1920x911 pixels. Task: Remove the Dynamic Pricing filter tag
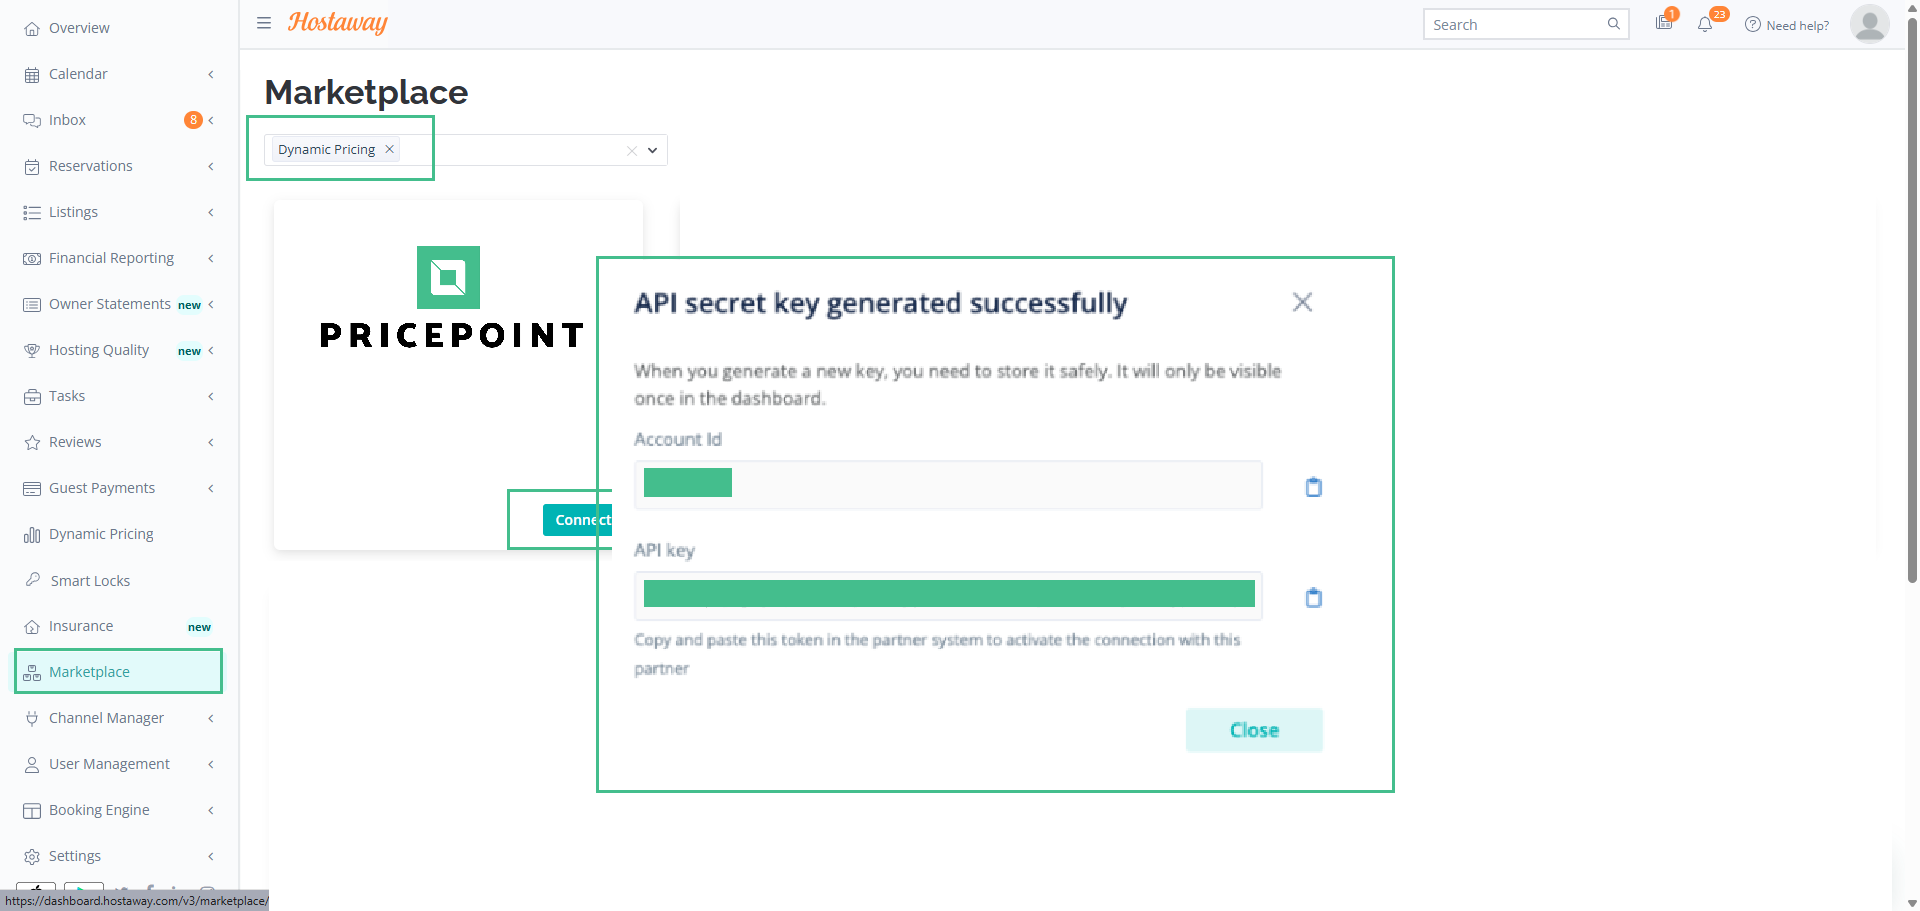coord(390,149)
